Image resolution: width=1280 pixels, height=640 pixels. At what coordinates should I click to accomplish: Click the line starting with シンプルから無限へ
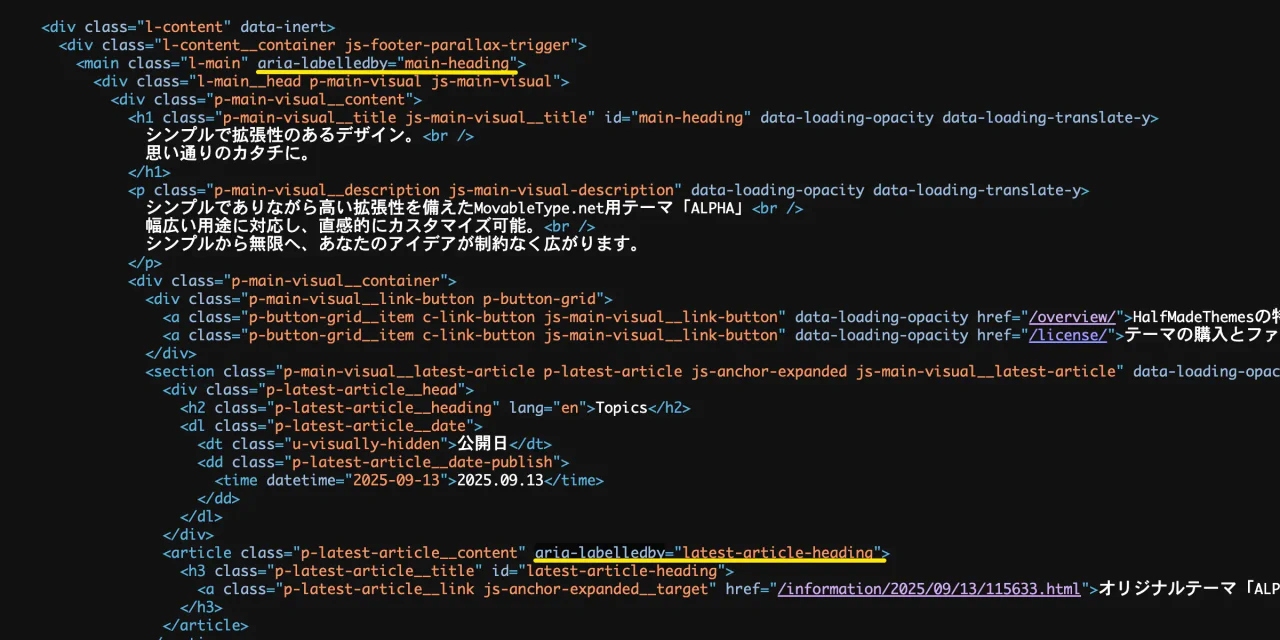click(x=392, y=244)
